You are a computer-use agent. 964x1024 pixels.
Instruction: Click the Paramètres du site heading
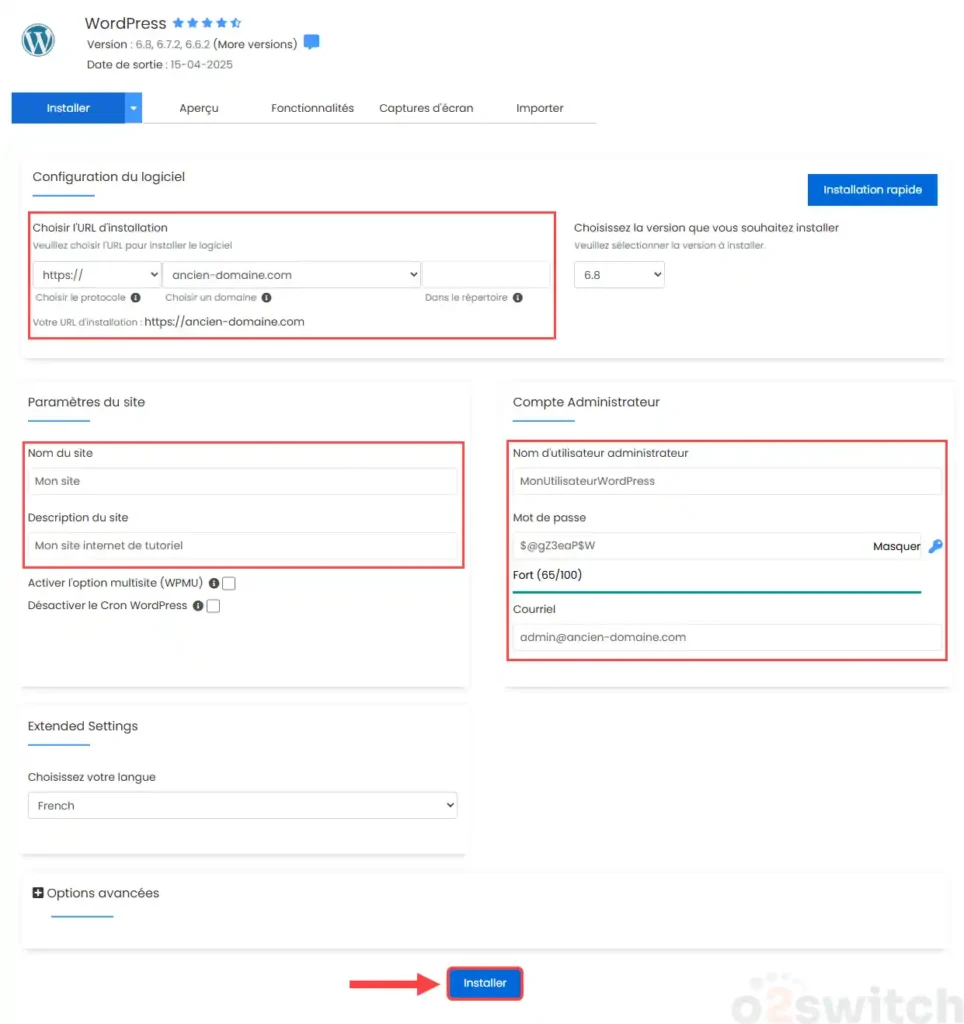(x=86, y=402)
